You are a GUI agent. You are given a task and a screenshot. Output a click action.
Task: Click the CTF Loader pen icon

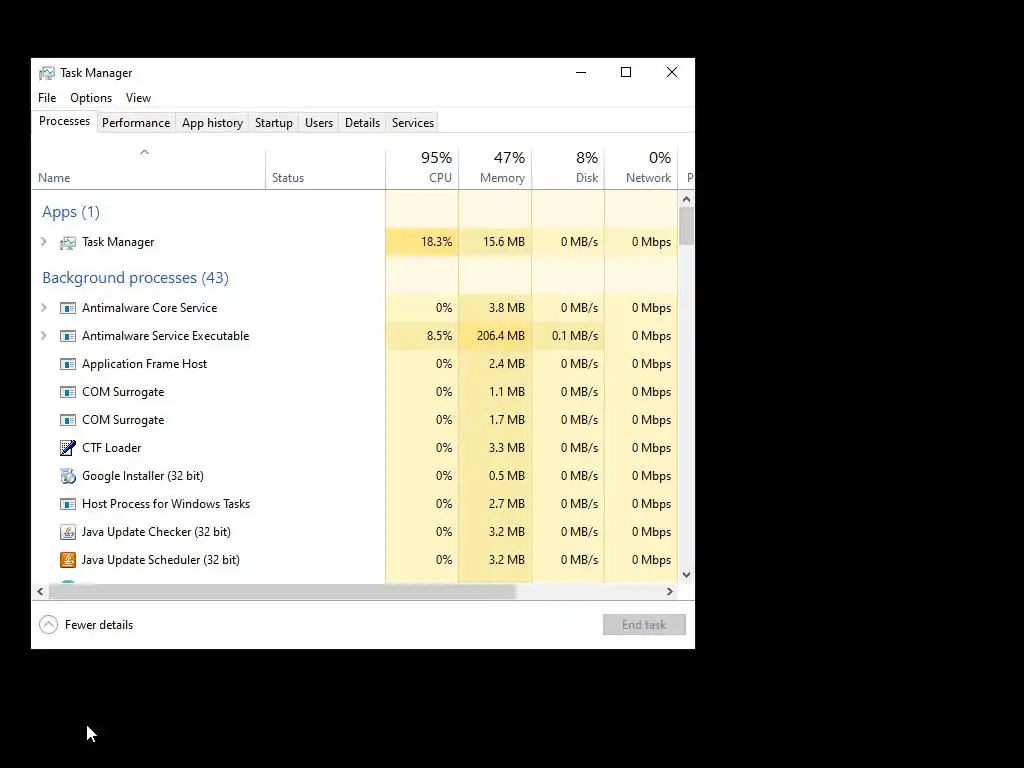[68, 447]
